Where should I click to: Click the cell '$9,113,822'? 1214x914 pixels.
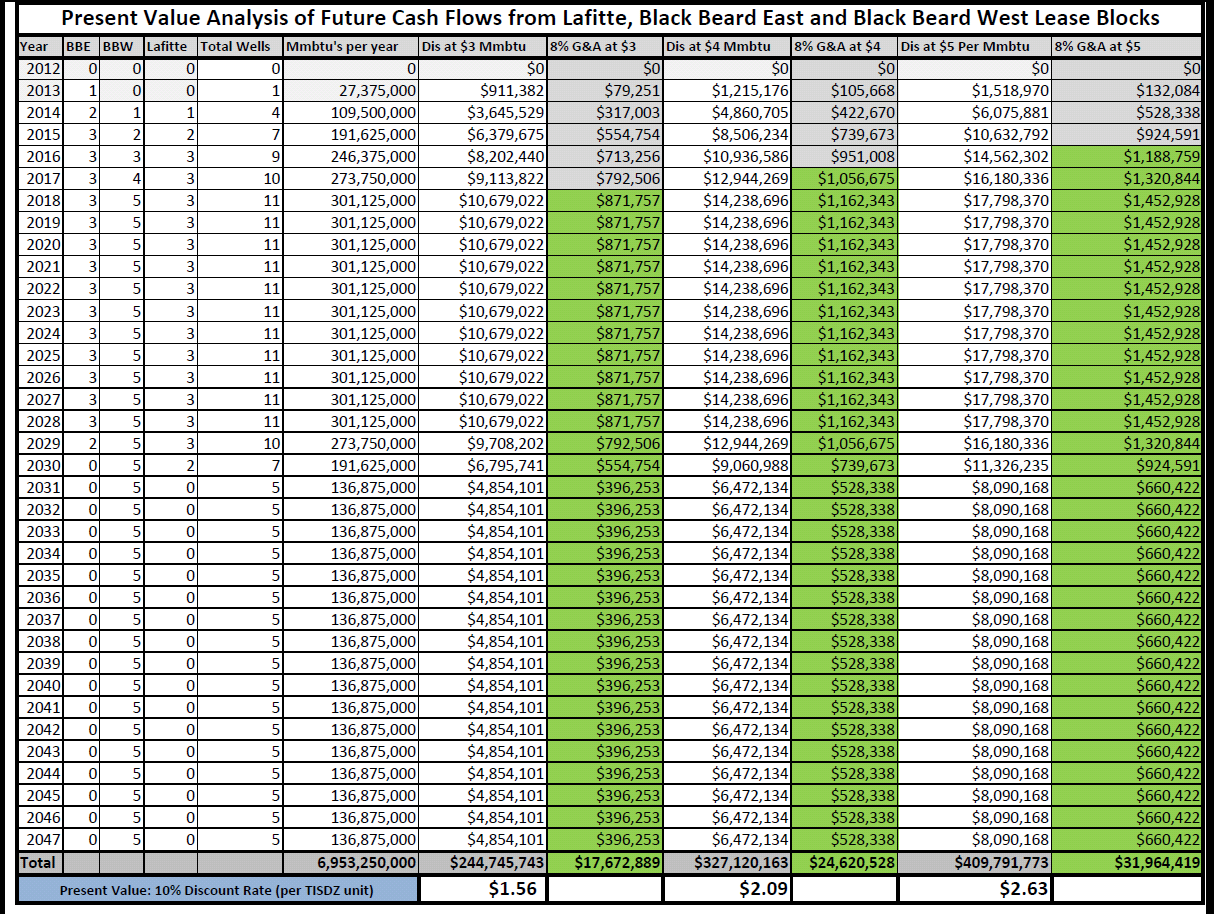click(483, 179)
